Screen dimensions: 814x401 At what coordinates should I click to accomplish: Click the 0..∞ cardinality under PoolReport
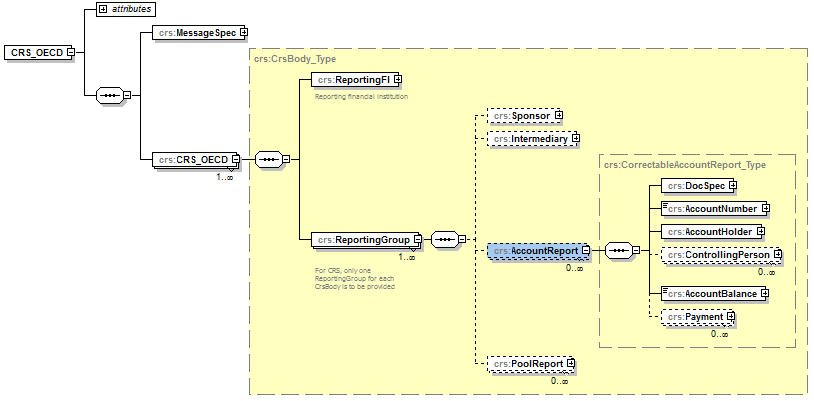[560, 381]
